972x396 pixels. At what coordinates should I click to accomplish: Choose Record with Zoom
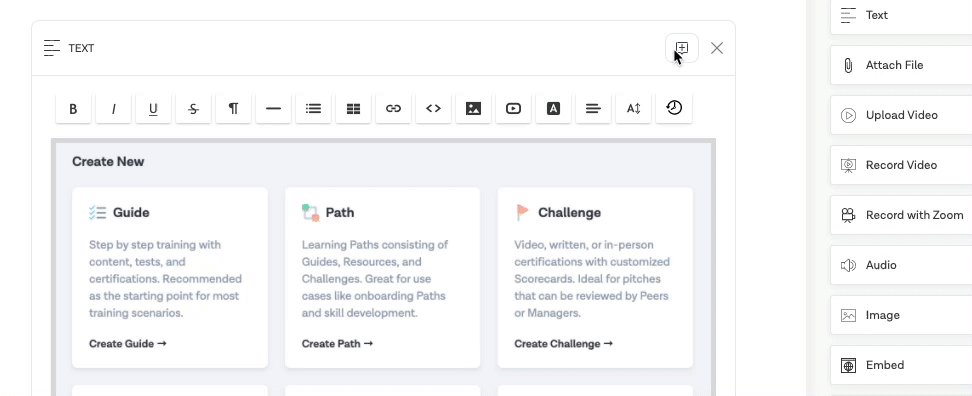[901, 215]
